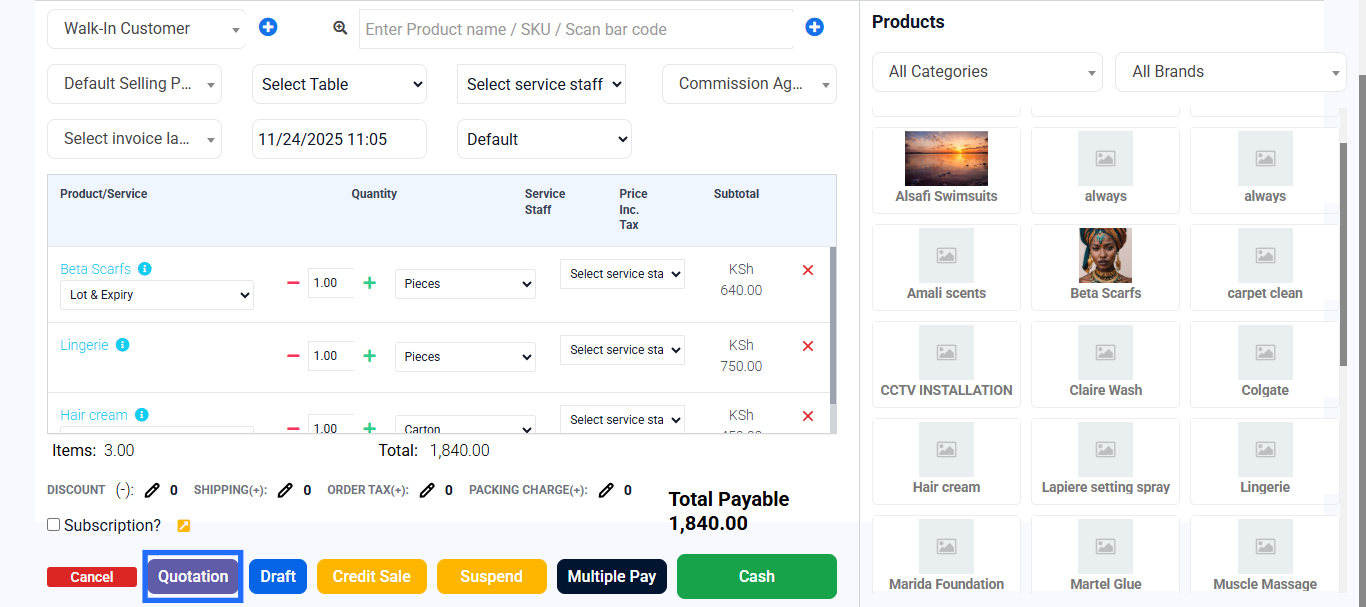Remove the Beta Scarfs row

point(808,270)
